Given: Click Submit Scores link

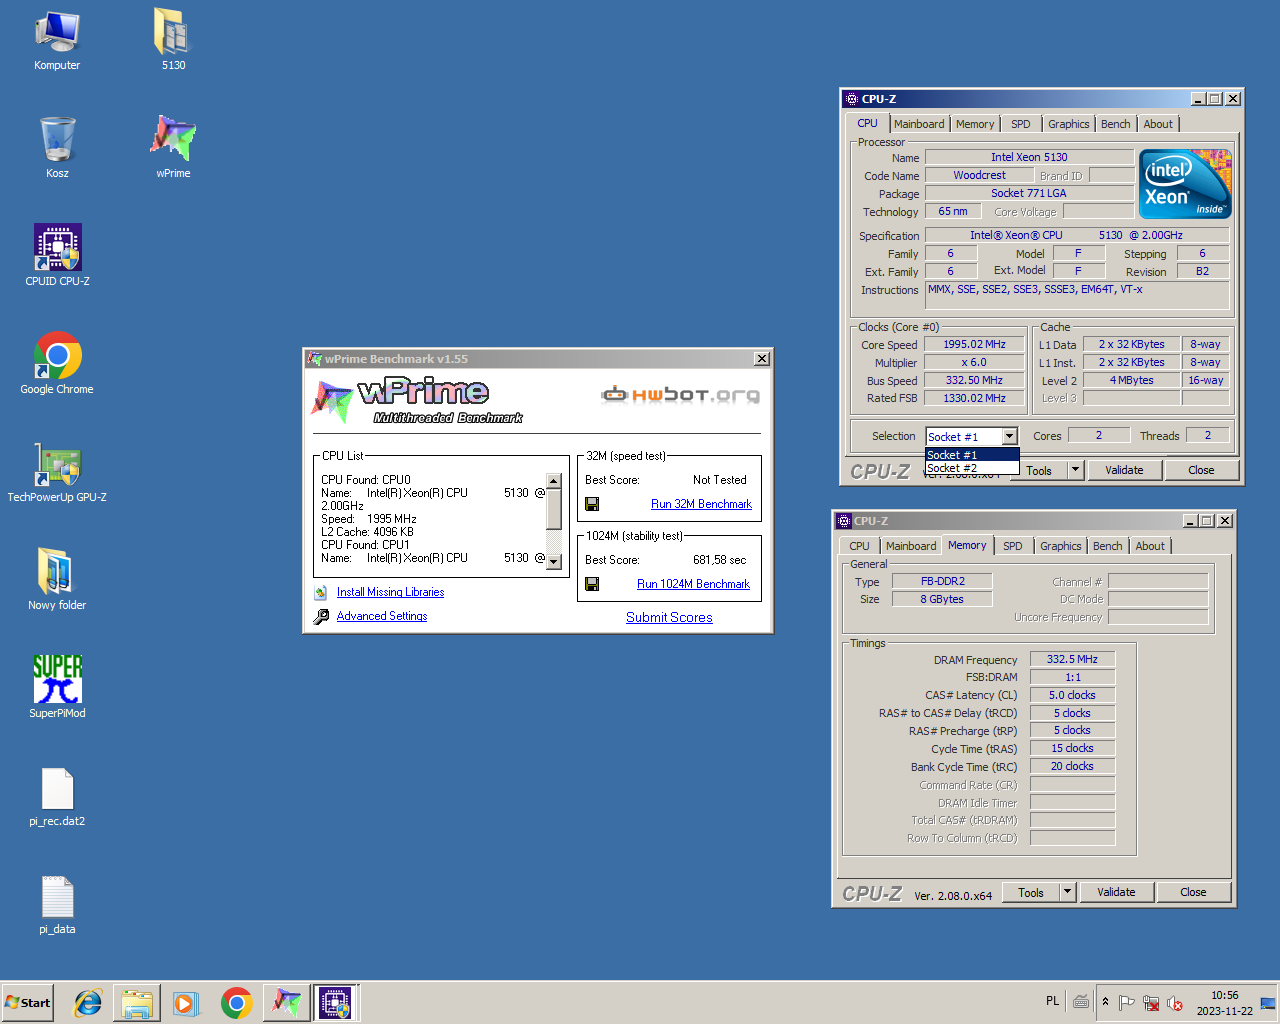Looking at the screenshot, I should pyautogui.click(x=669, y=617).
